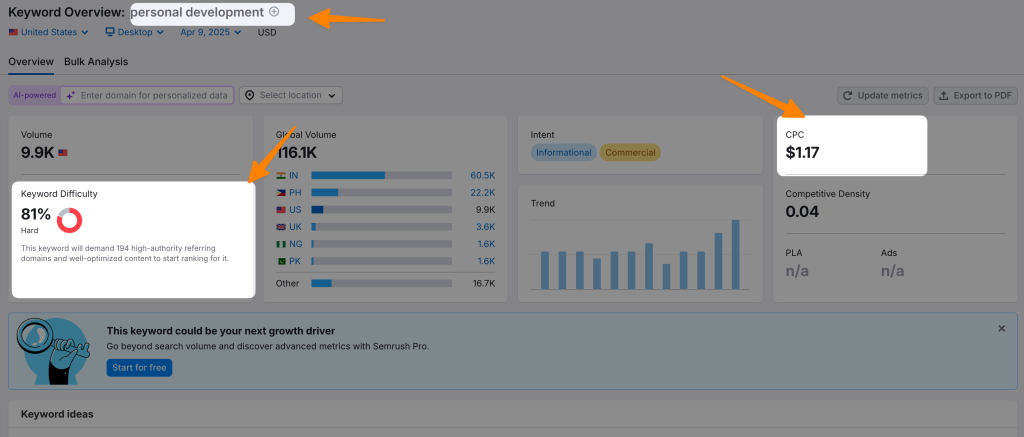This screenshot has height=437, width=1024.
Task: Click the US volume bar in Global Volume
Action: tap(381, 210)
